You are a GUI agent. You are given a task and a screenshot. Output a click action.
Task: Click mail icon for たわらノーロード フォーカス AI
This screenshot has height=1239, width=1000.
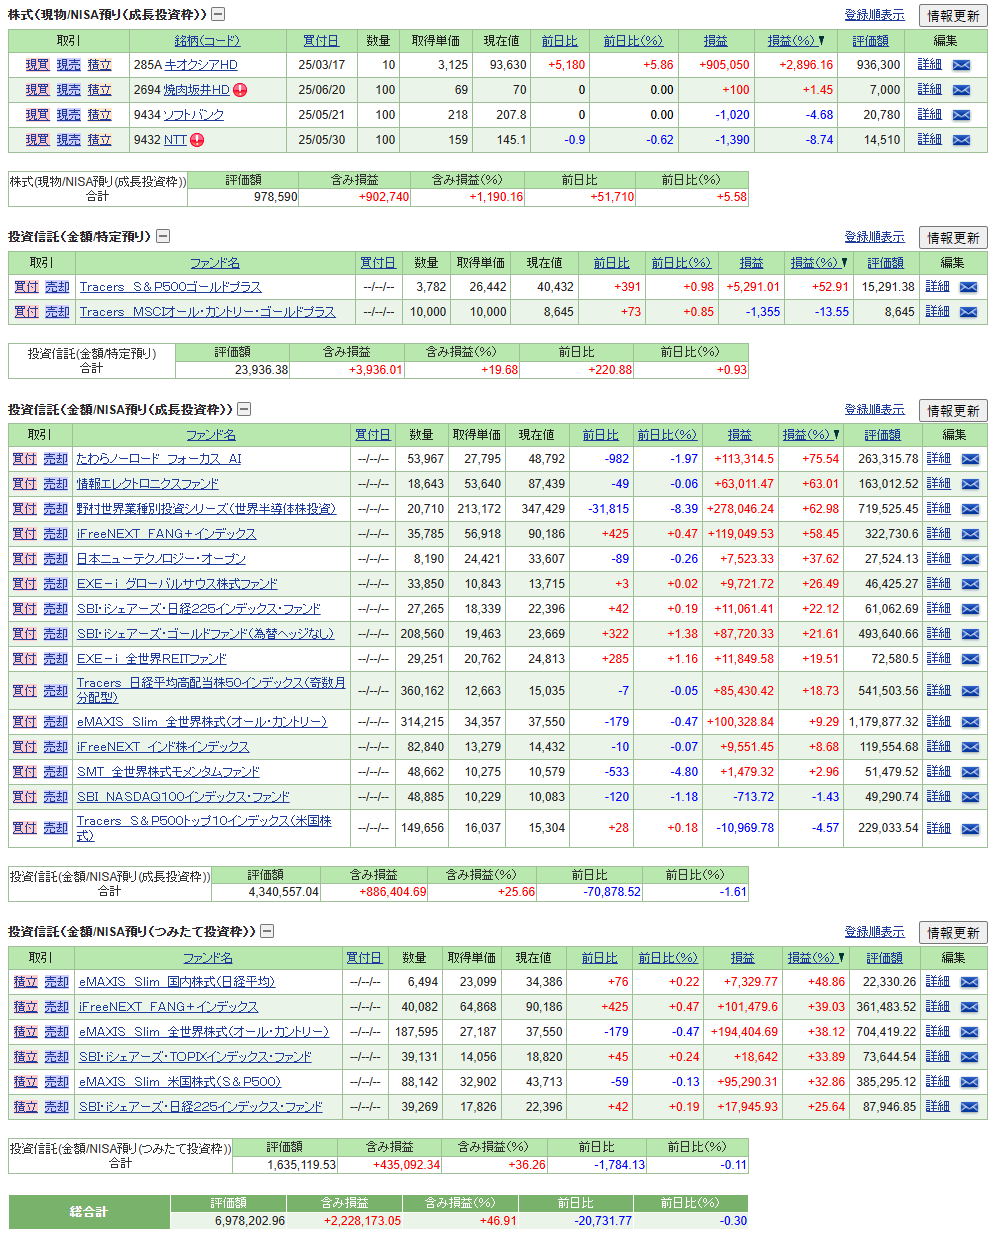tap(970, 459)
